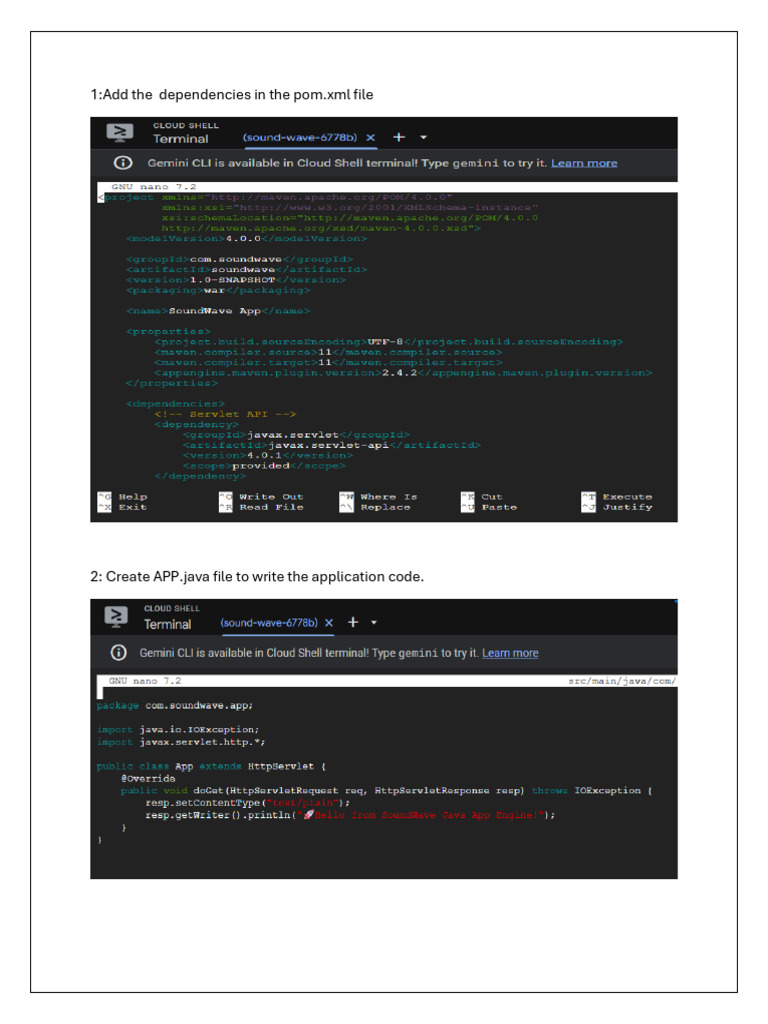Viewport: 768px width, 1024px height.
Task: Click the ^T Execute shortcut in nano
Action: click(x=616, y=496)
